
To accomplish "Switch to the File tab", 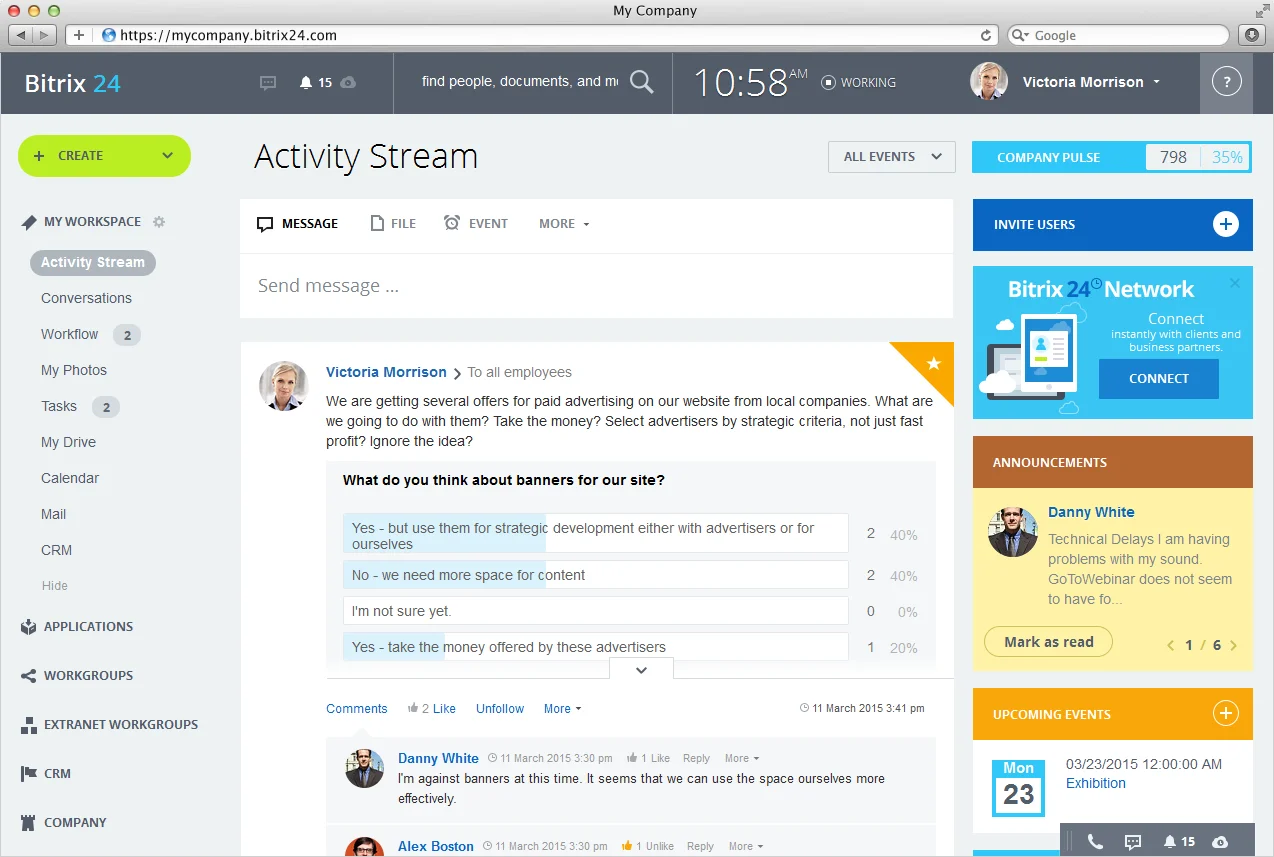I will (x=393, y=224).
